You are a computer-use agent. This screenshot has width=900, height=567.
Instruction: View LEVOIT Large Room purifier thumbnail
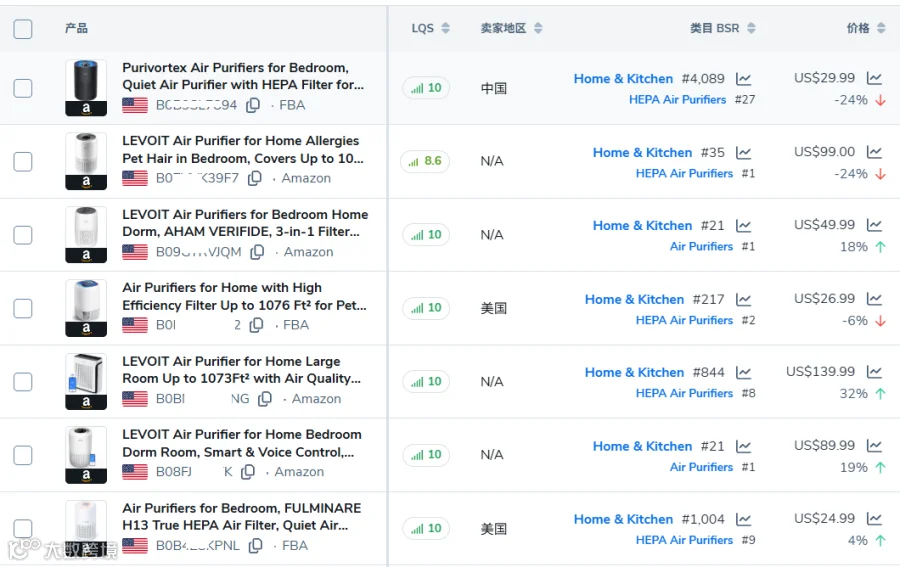coord(86,381)
